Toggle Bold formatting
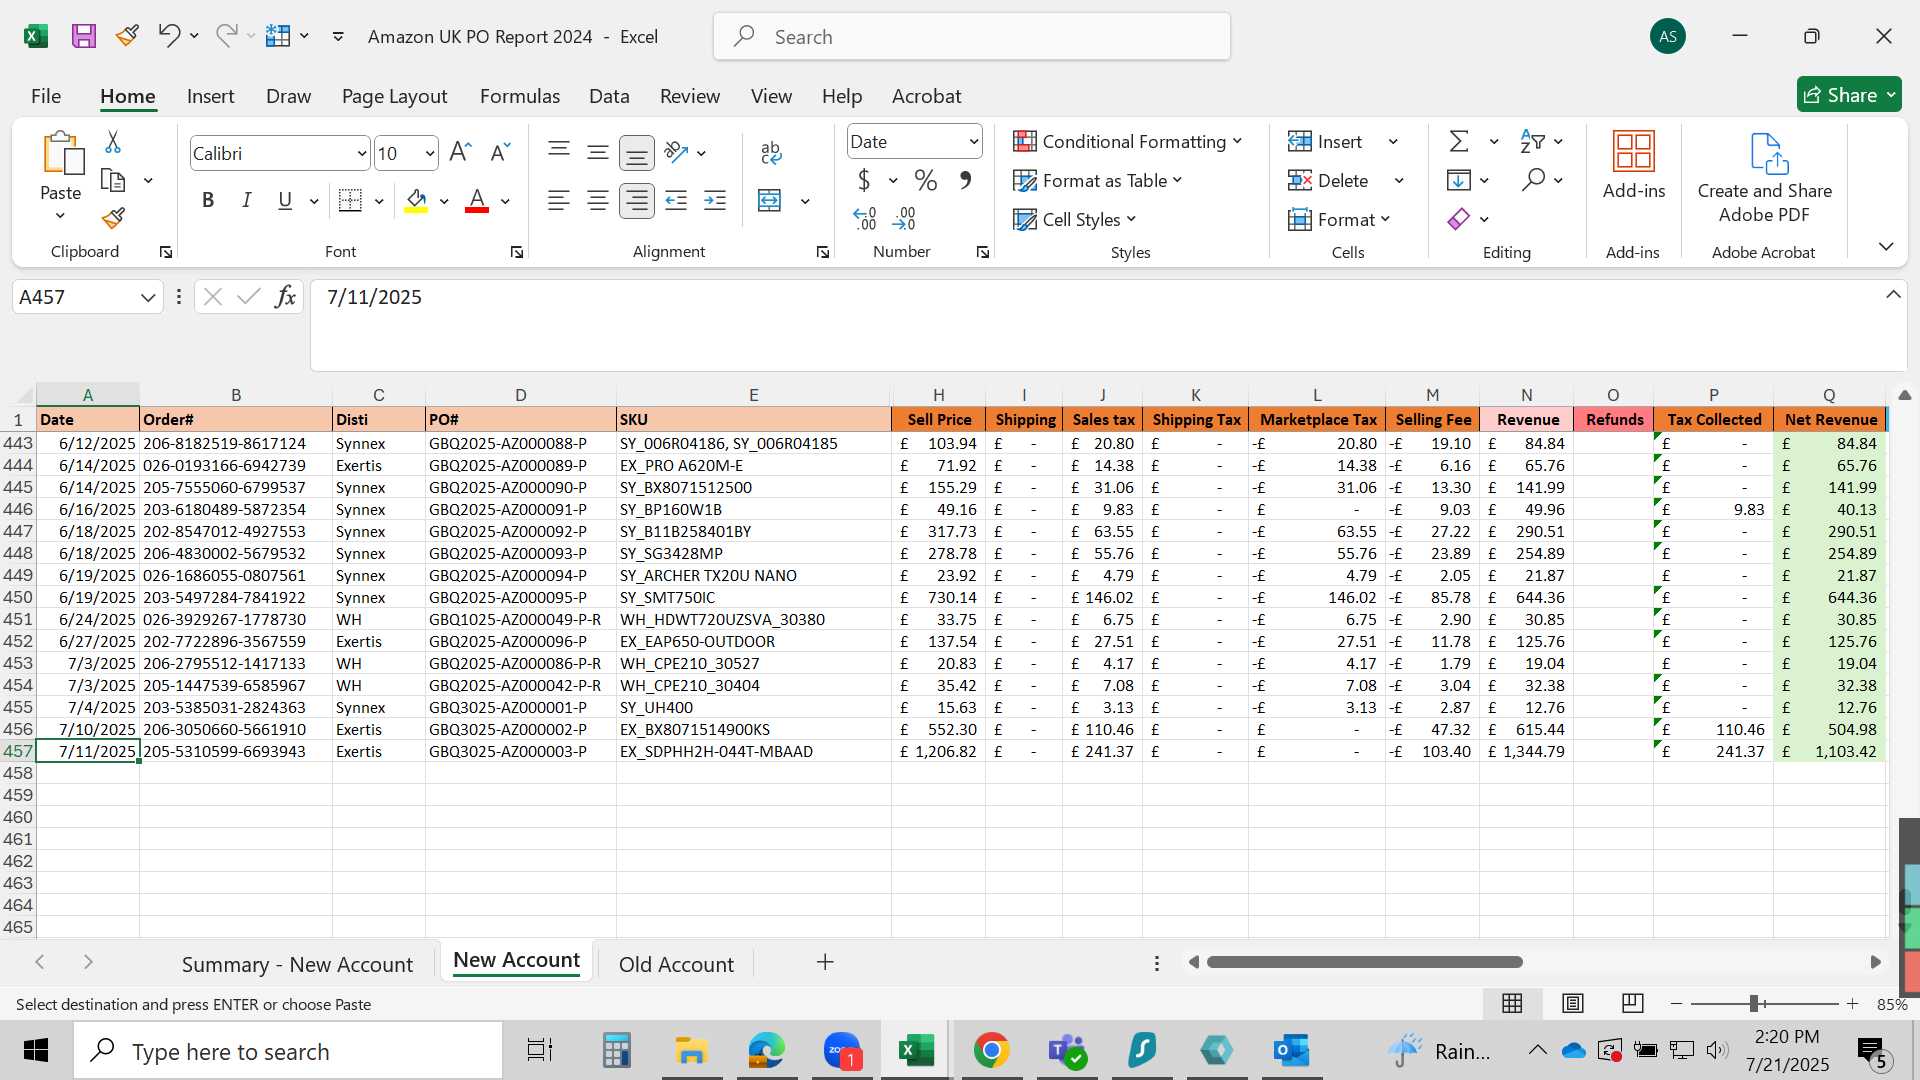The width and height of the screenshot is (1920, 1080). click(208, 200)
